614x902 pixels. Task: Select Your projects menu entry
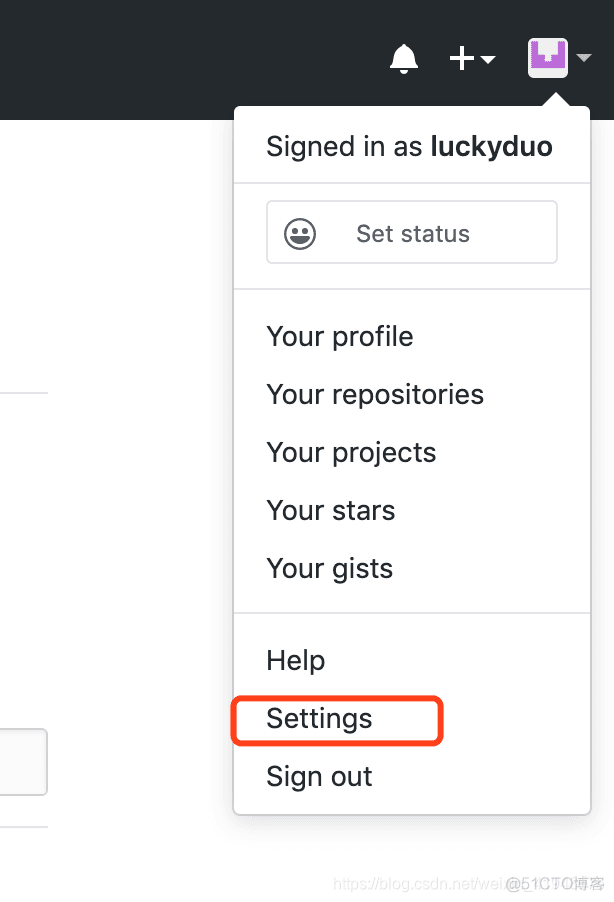click(x=351, y=453)
